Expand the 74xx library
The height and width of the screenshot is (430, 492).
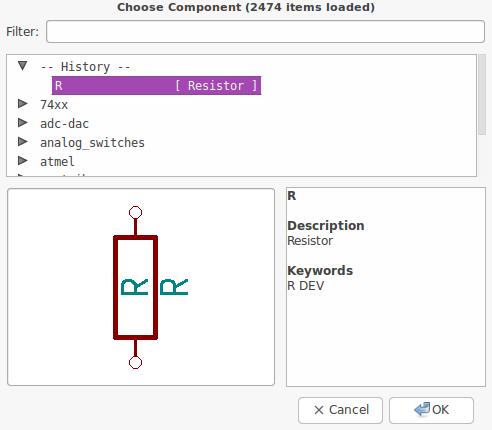pos(22,104)
